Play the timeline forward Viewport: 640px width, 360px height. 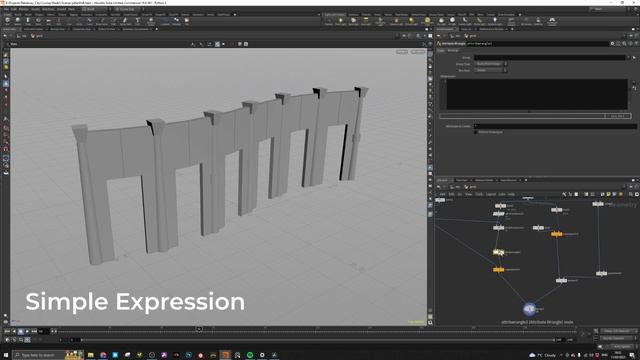[27, 331]
